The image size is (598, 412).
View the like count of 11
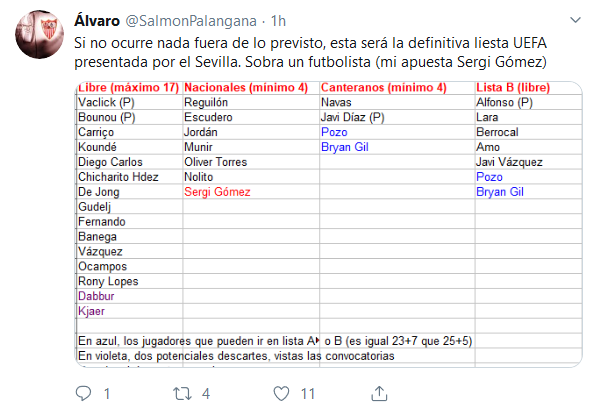[x=308, y=394]
